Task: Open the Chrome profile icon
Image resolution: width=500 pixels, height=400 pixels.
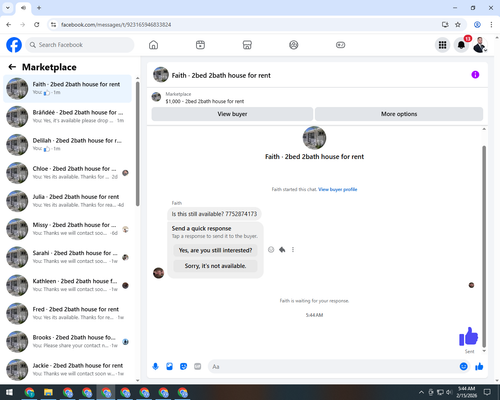Action: click(477, 25)
